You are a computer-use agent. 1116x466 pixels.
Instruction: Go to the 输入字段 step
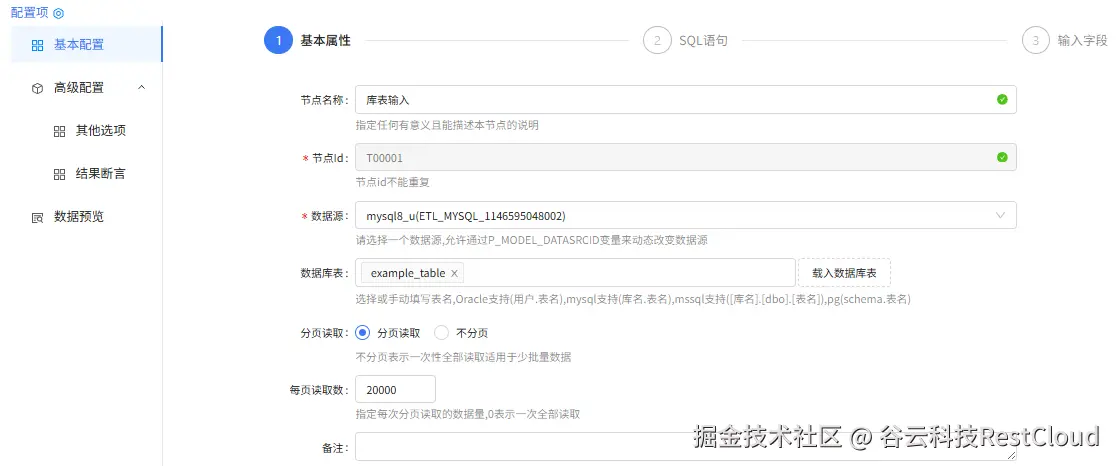click(1083, 41)
